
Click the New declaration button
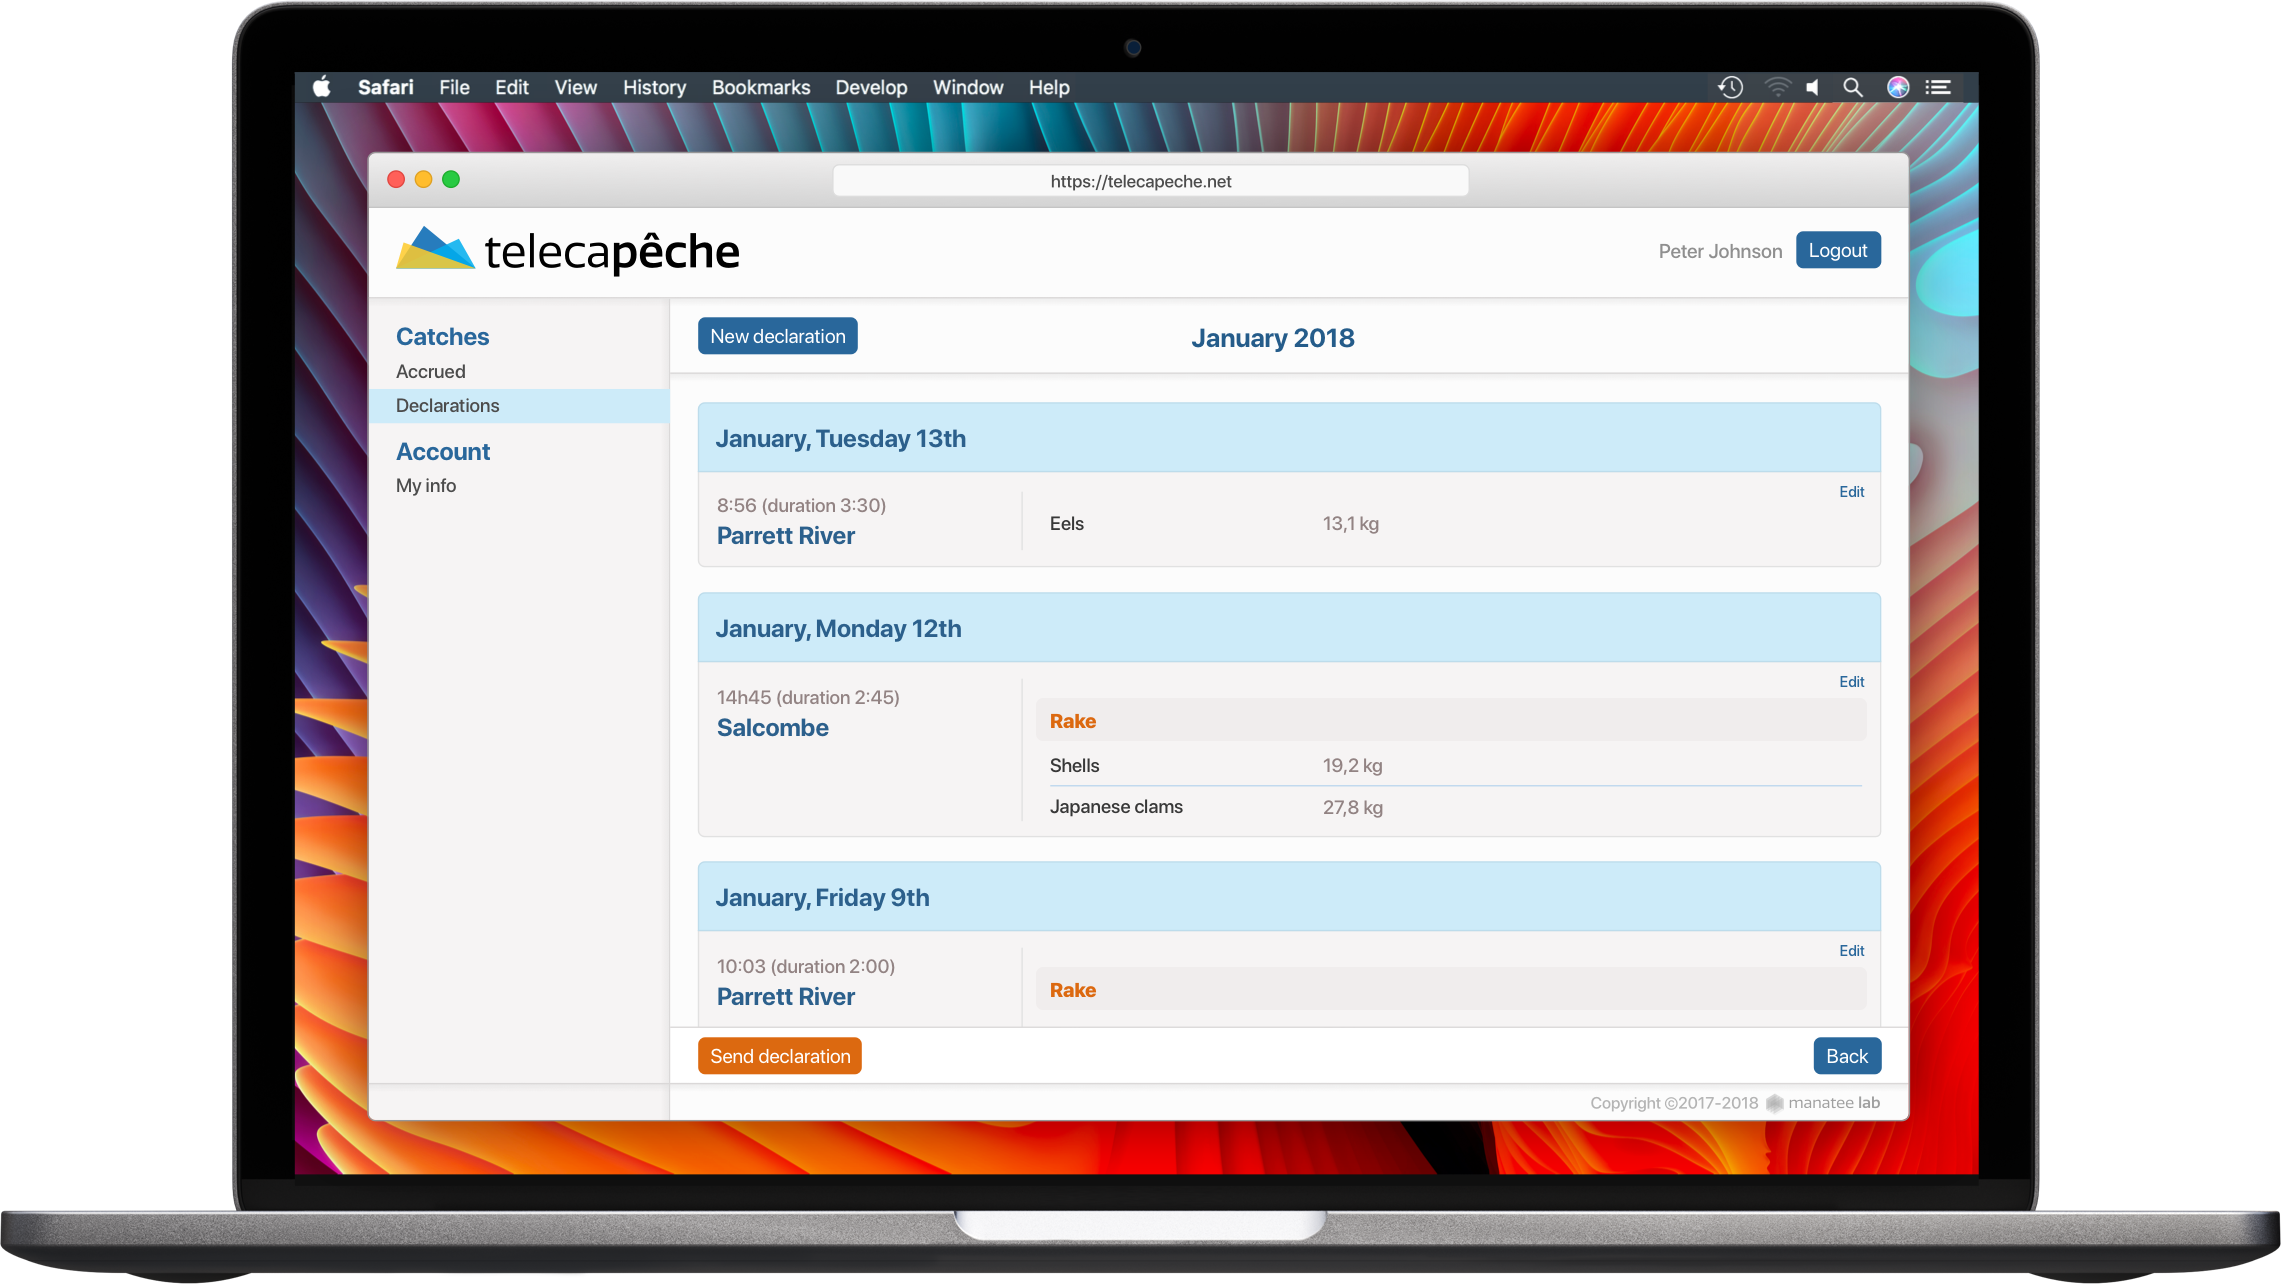pos(777,336)
